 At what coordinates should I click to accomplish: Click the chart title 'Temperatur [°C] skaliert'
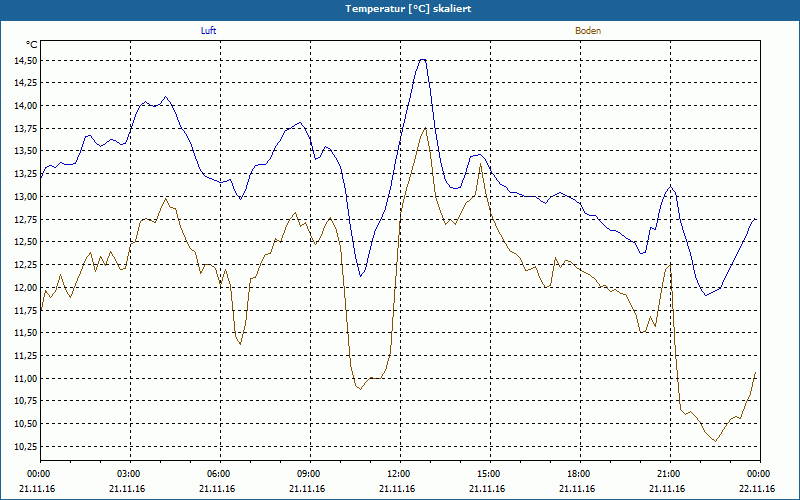408,9
